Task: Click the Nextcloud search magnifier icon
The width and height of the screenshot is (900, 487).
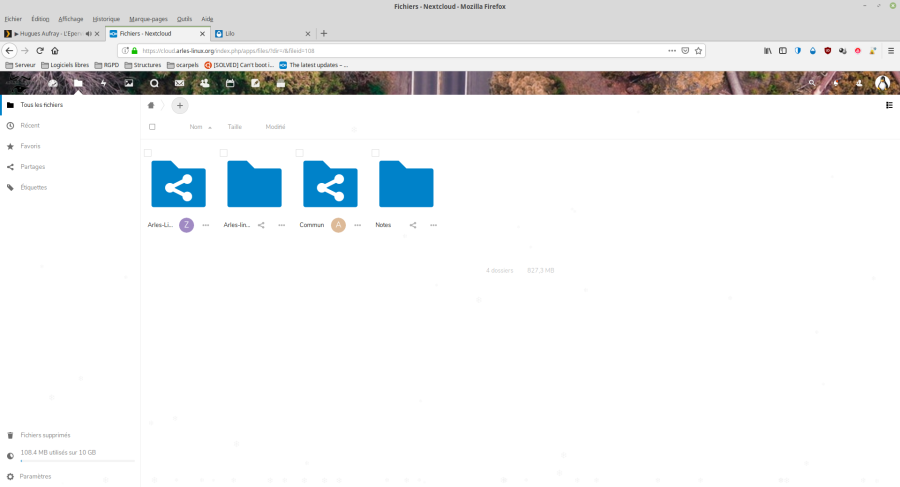Action: pyautogui.click(x=811, y=83)
